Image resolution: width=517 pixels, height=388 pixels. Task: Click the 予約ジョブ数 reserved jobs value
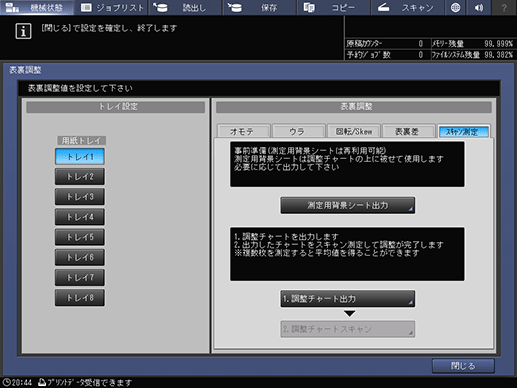click(421, 55)
